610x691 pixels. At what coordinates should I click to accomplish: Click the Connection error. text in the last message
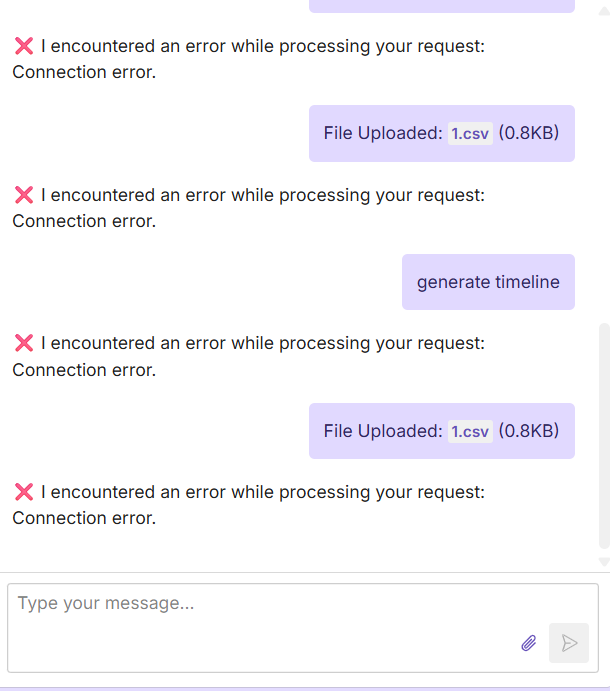[x=84, y=518]
